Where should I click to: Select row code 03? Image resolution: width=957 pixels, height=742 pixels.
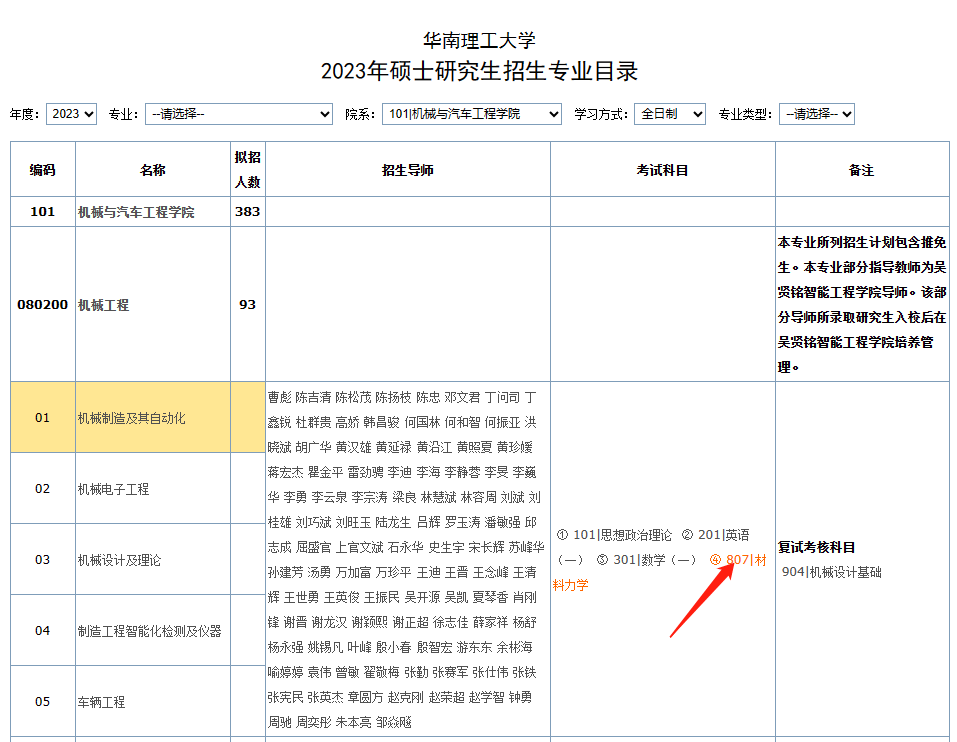pos(43,559)
